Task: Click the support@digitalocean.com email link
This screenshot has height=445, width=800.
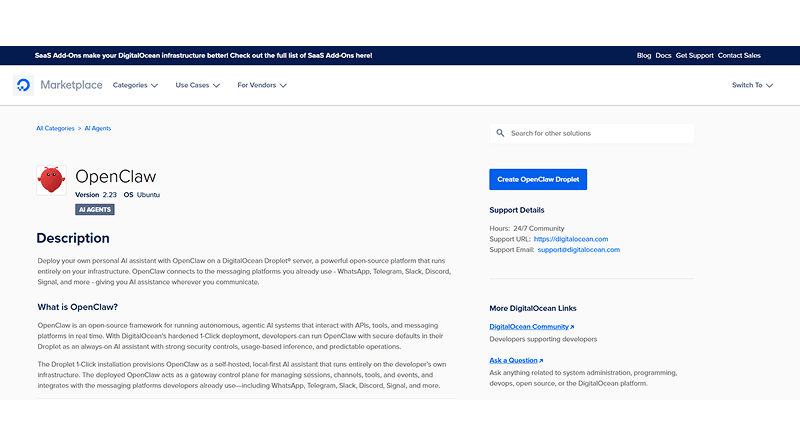Action: pos(579,250)
